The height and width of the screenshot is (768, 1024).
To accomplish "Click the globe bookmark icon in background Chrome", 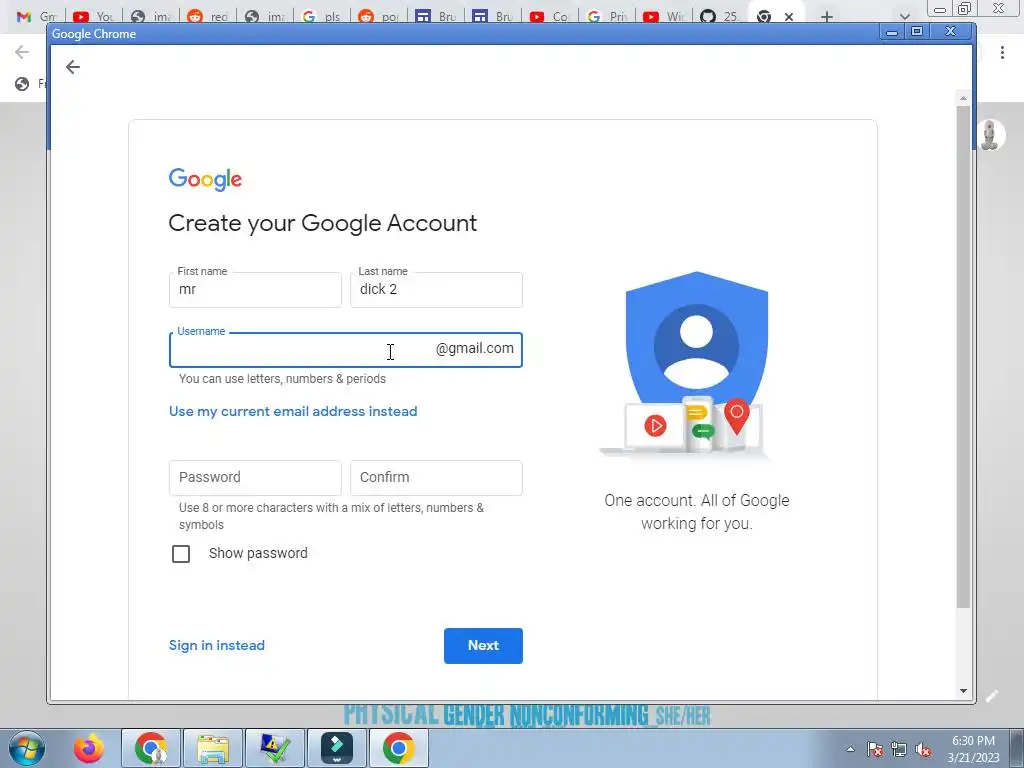I will click(x=22, y=84).
